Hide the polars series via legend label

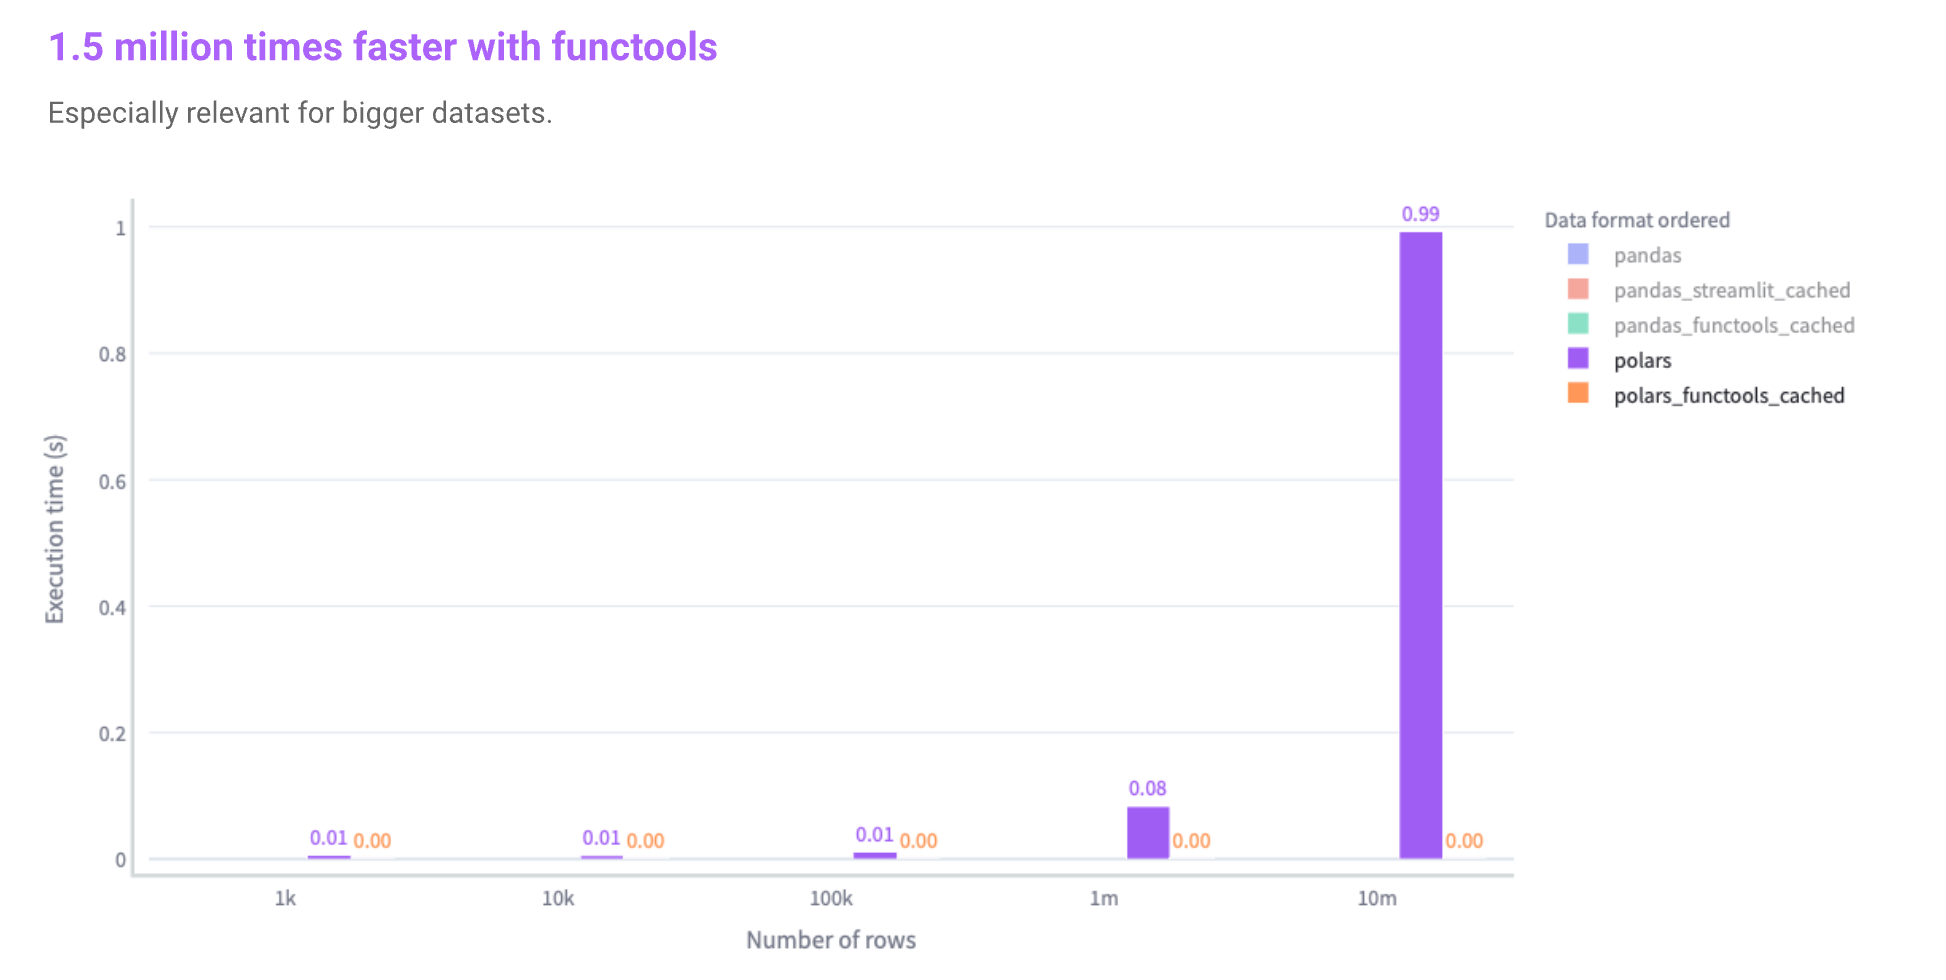[x=1642, y=360]
